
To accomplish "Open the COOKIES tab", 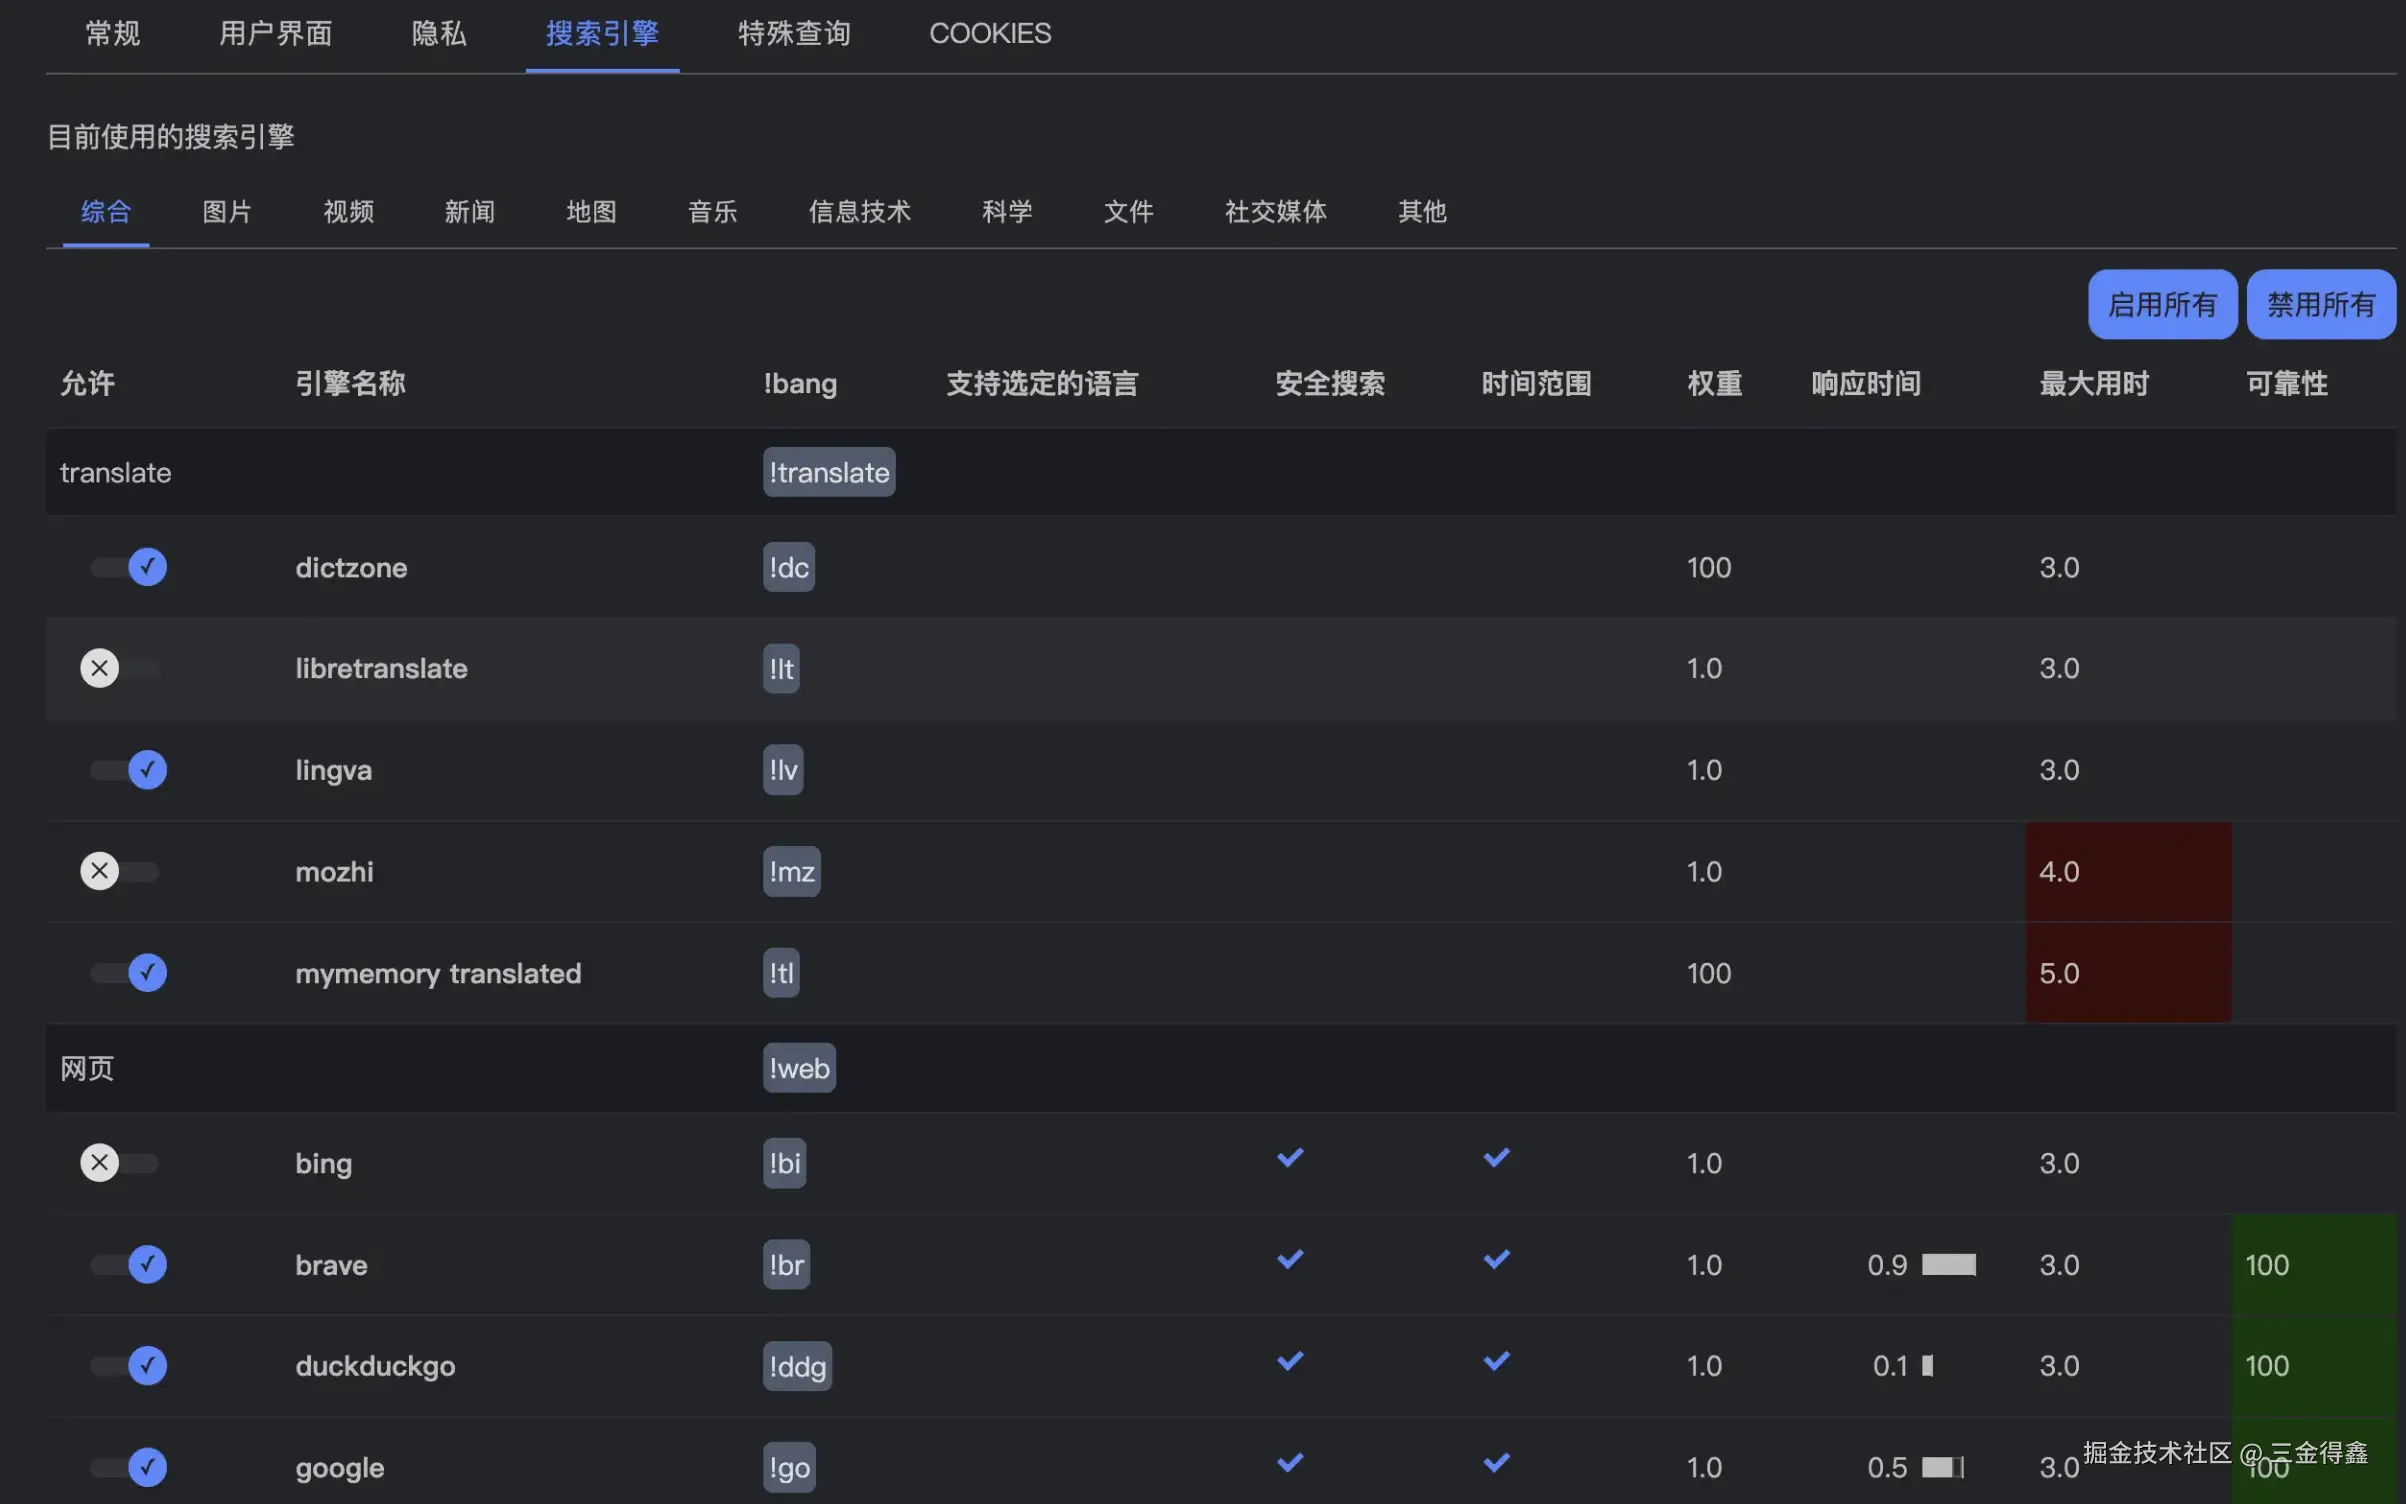I will click(989, 34).
